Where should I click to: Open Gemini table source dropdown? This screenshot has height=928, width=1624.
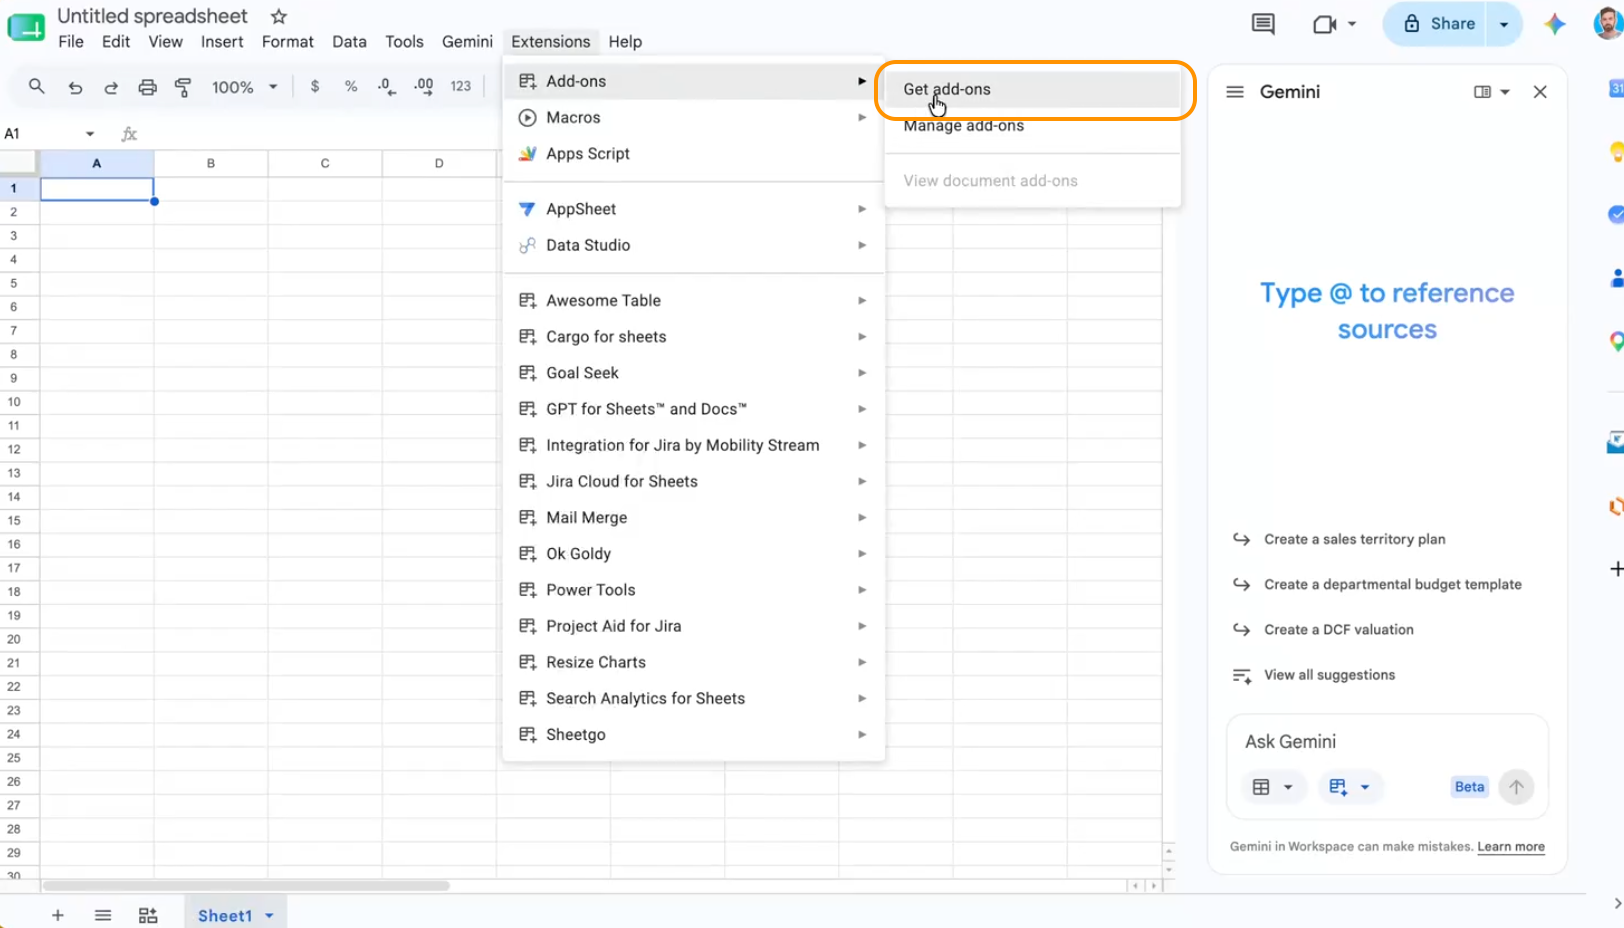pyautogui.click(x=1273, y=787)
